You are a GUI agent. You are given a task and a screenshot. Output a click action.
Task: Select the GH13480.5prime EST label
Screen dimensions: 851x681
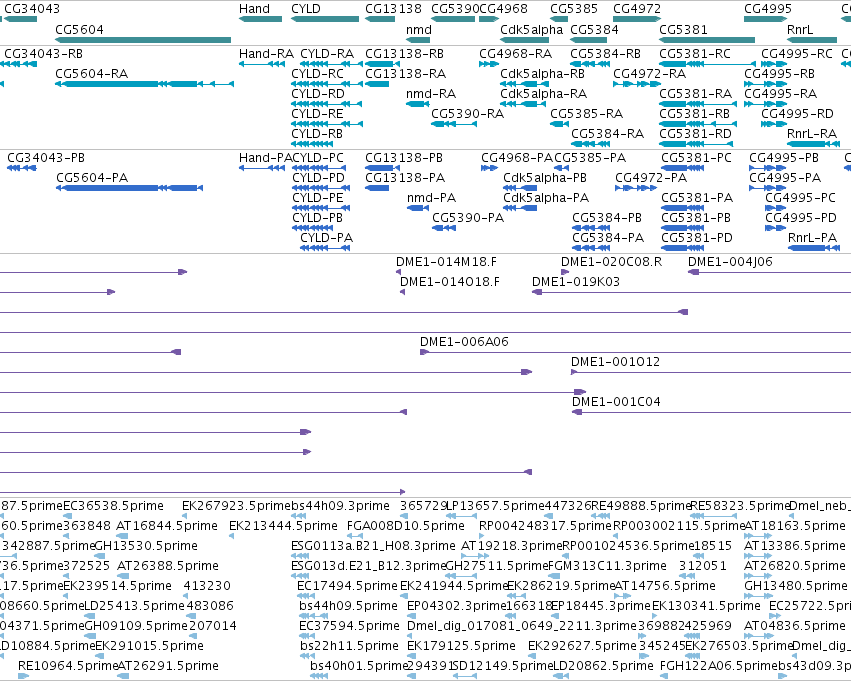tap(796, 585)
